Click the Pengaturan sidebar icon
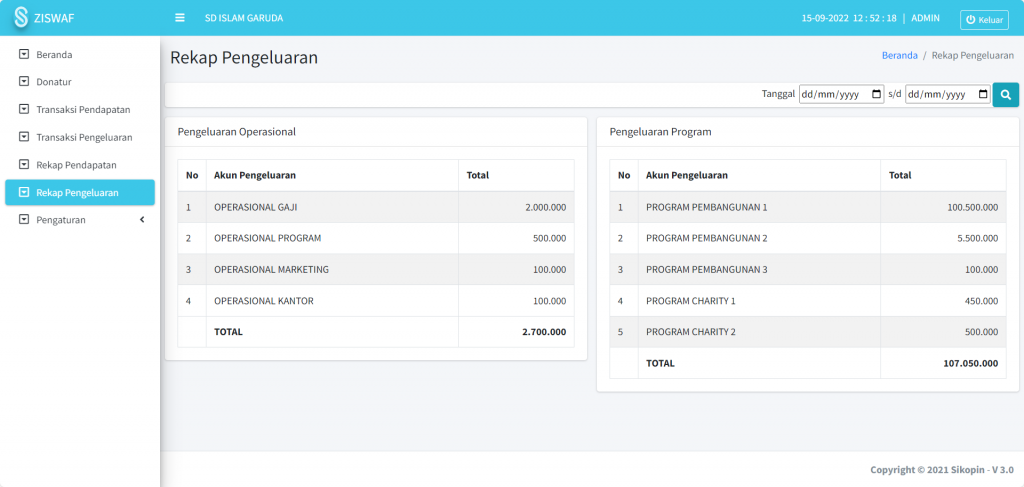 point(24,220)
